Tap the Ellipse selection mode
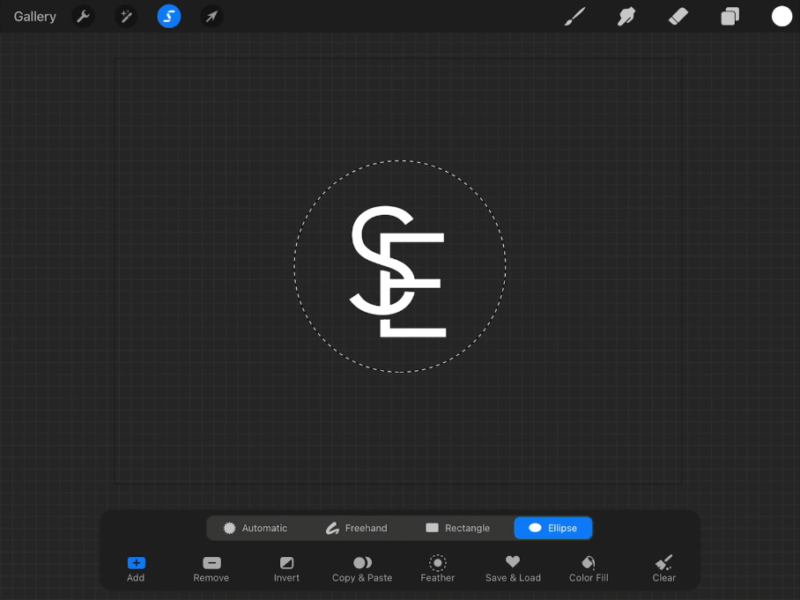The height and width of the screenshot is (600, 800). [x=552, y=527]
